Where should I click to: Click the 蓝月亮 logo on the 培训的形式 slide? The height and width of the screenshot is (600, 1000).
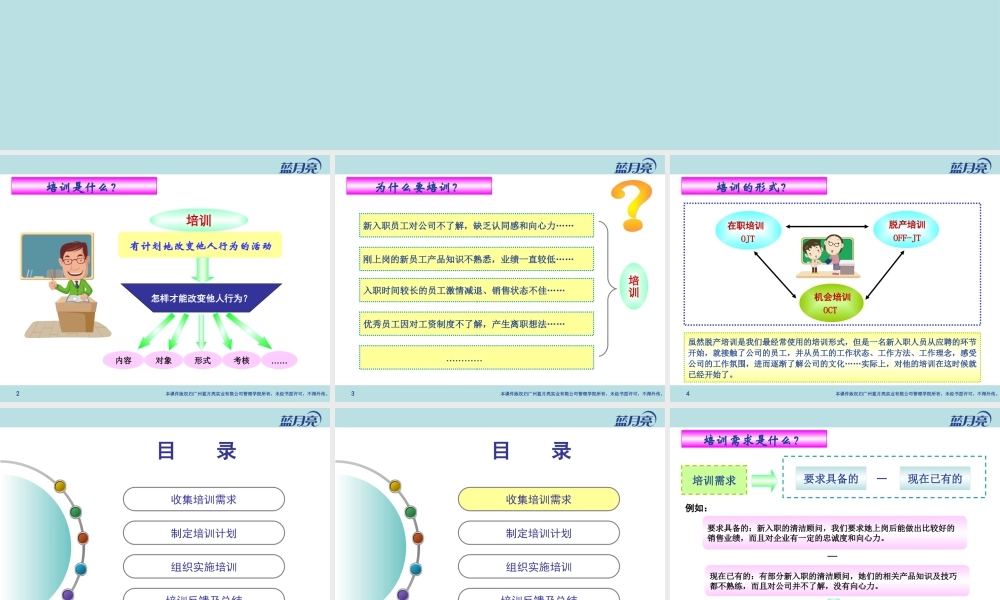tap(970, 166)
